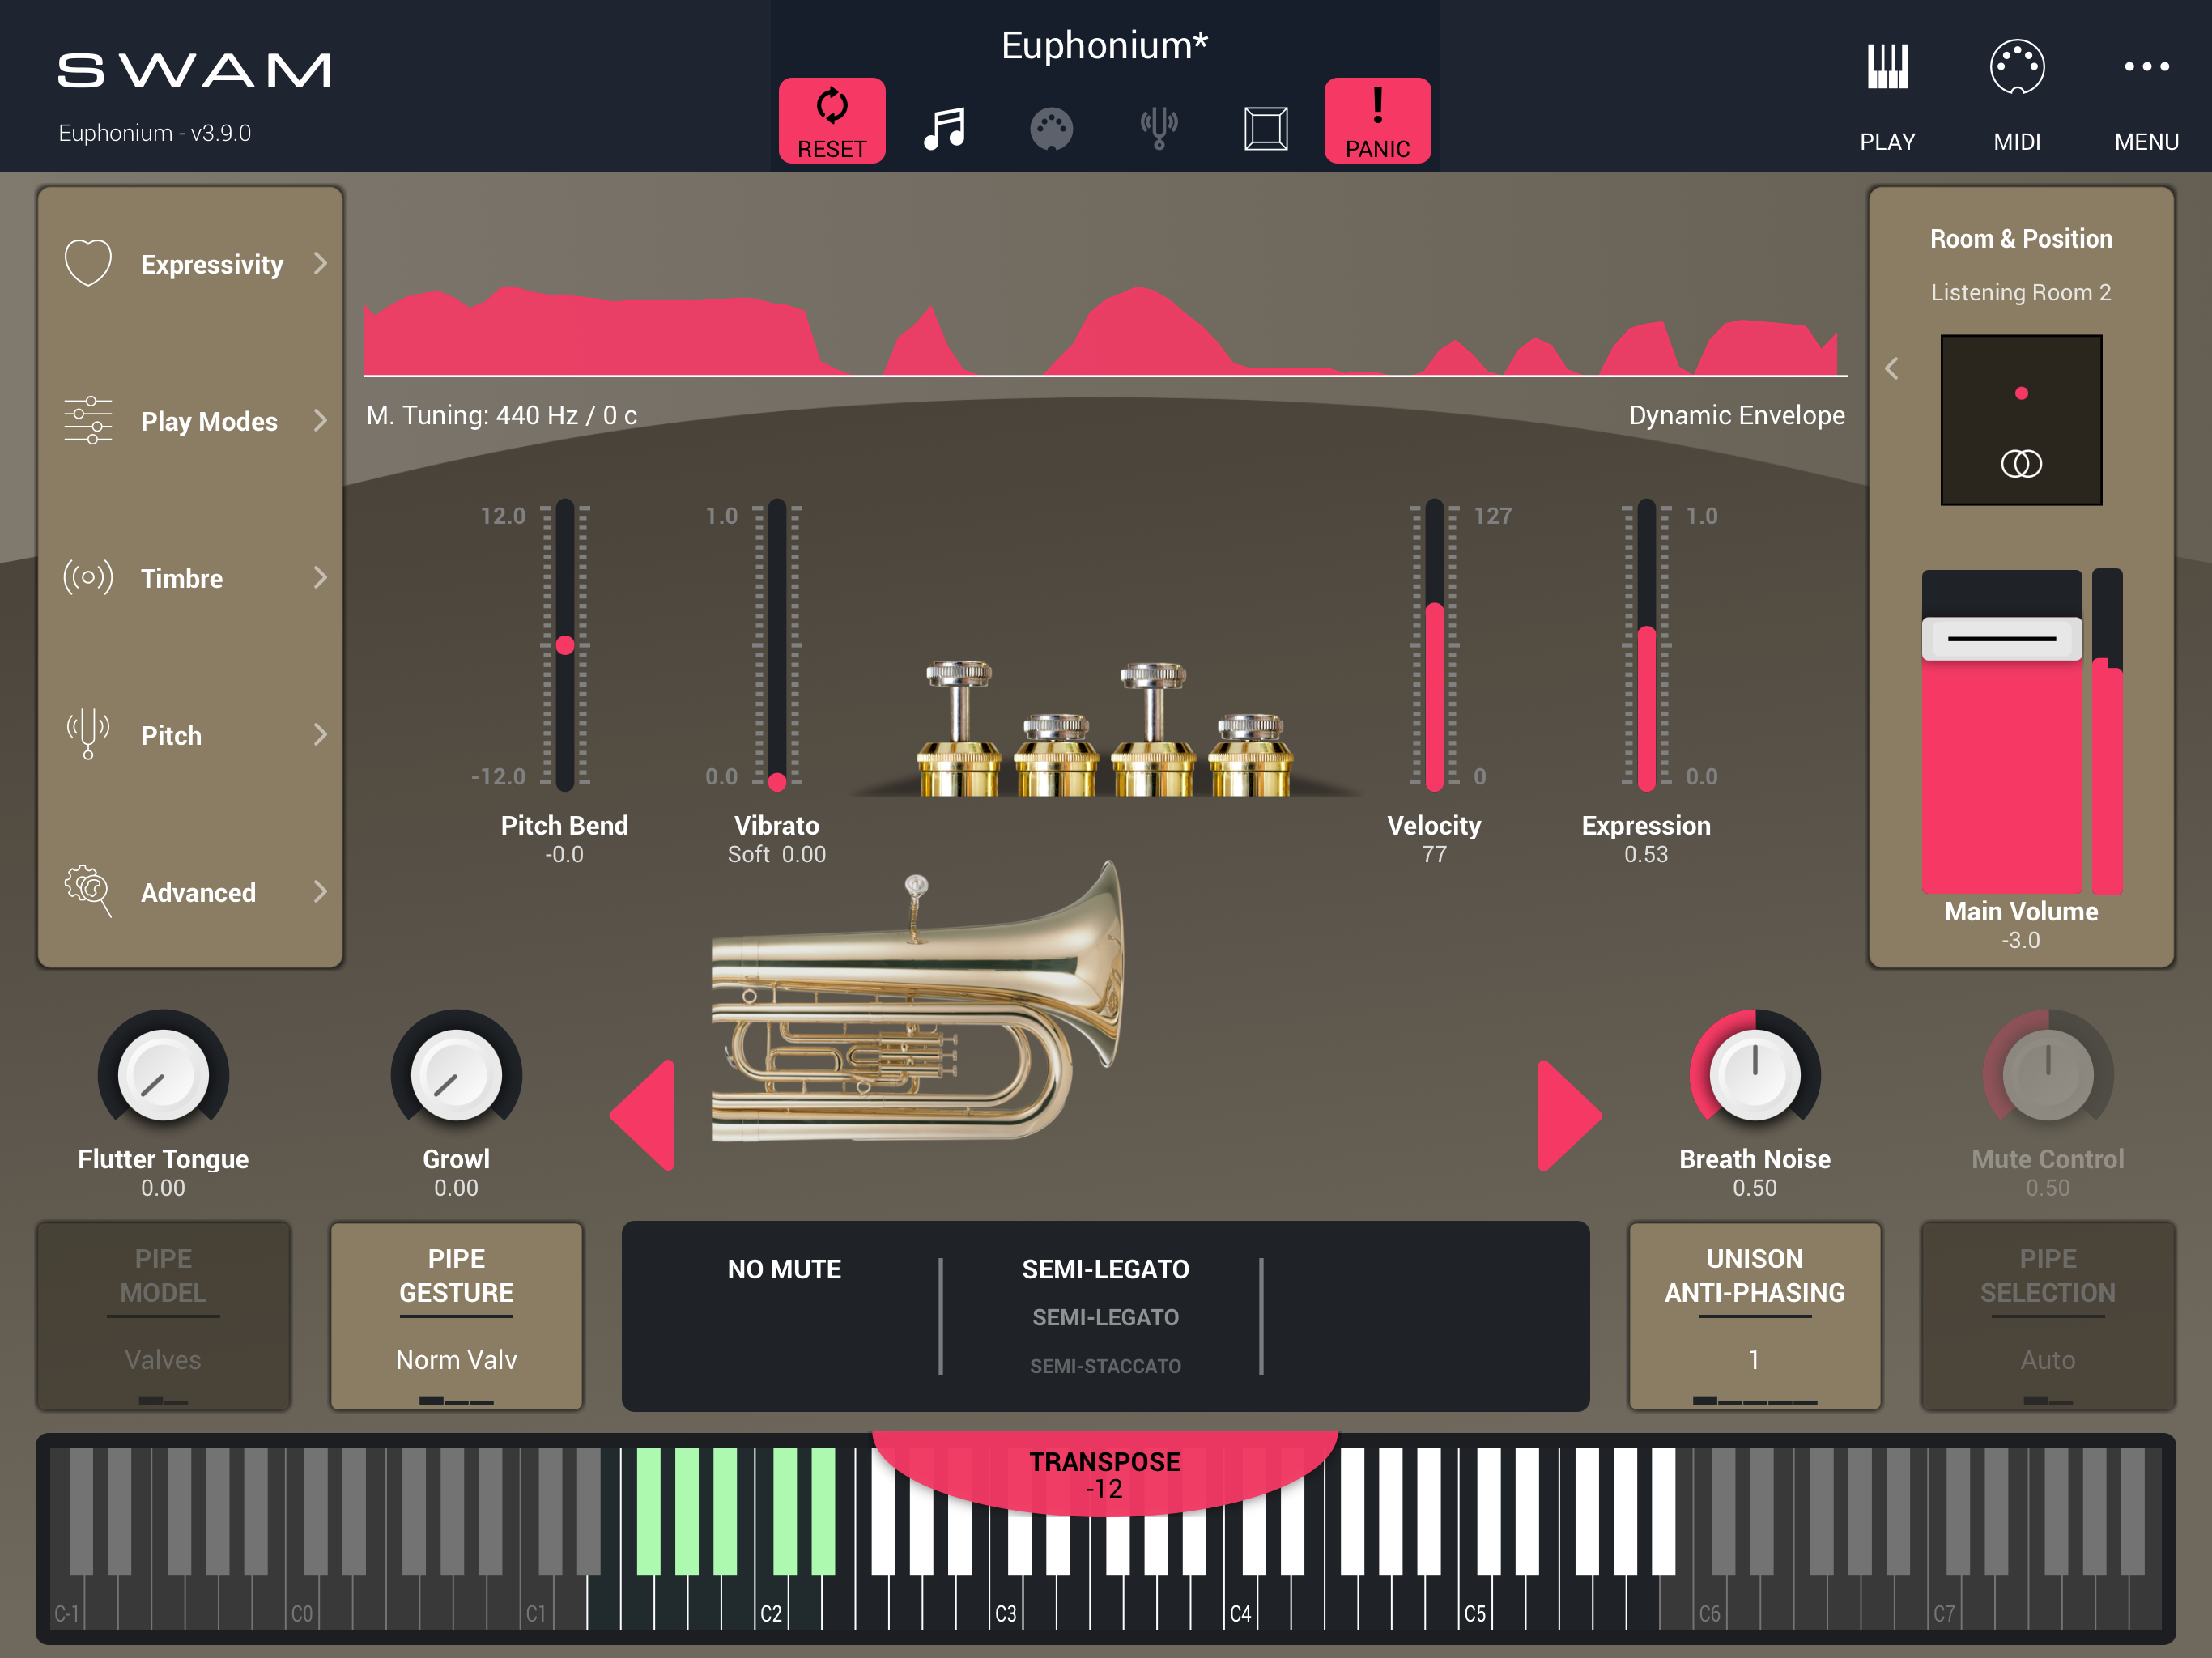Click the overlapping circles listener icon
The height and width of the screenshot is (1658, 2212).
(x=2021, y=463)
